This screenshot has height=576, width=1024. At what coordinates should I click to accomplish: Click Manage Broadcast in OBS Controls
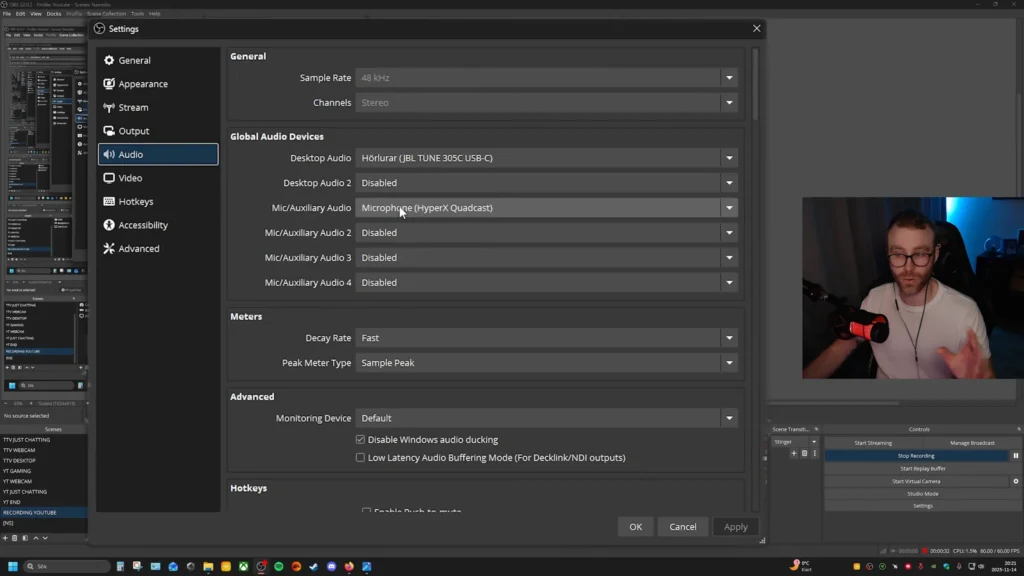pyautogui.click(x=972, y=443)
